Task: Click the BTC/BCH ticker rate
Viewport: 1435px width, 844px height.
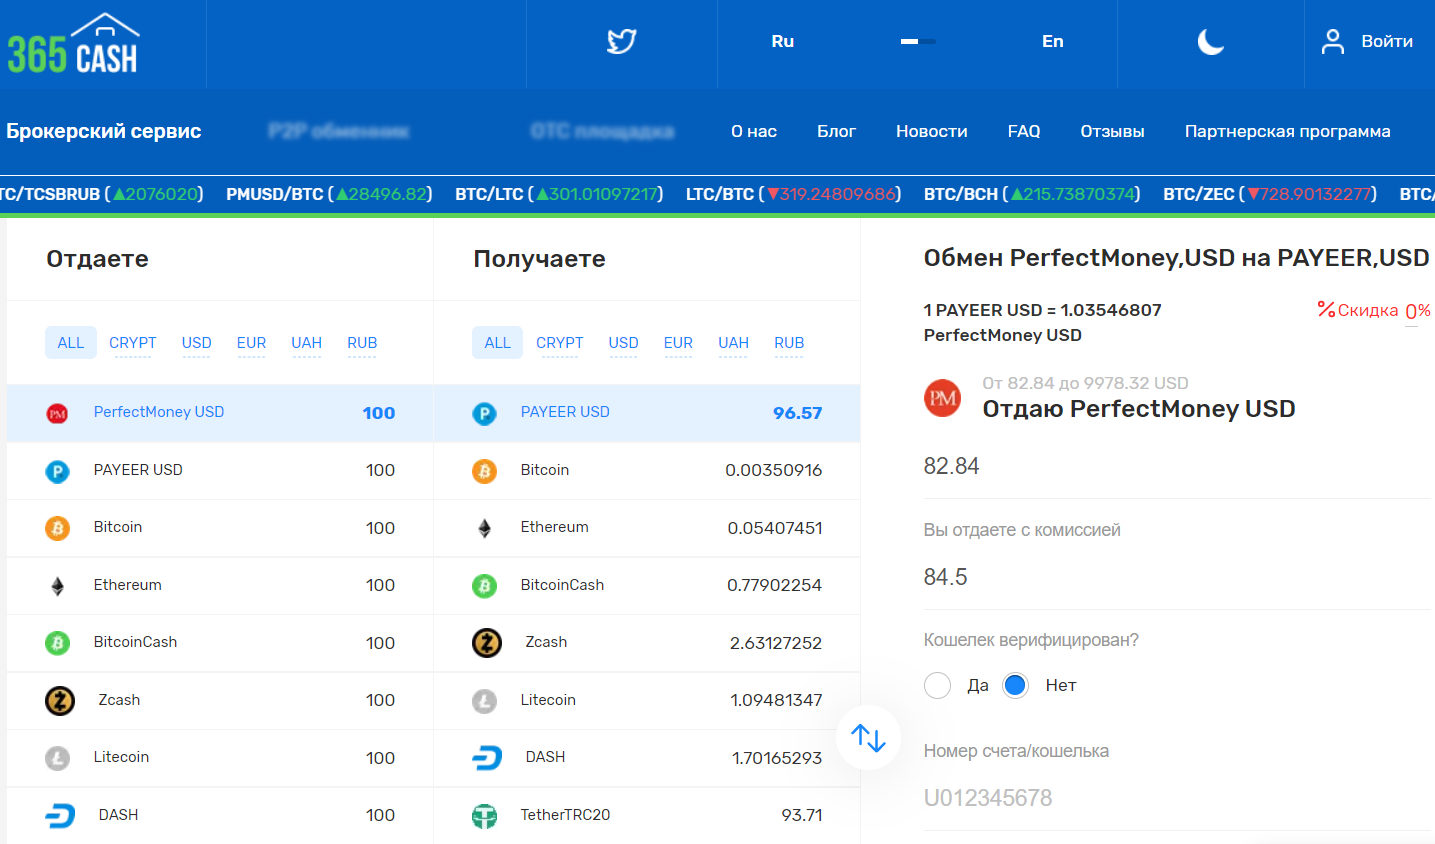Action: [1032, 194]
